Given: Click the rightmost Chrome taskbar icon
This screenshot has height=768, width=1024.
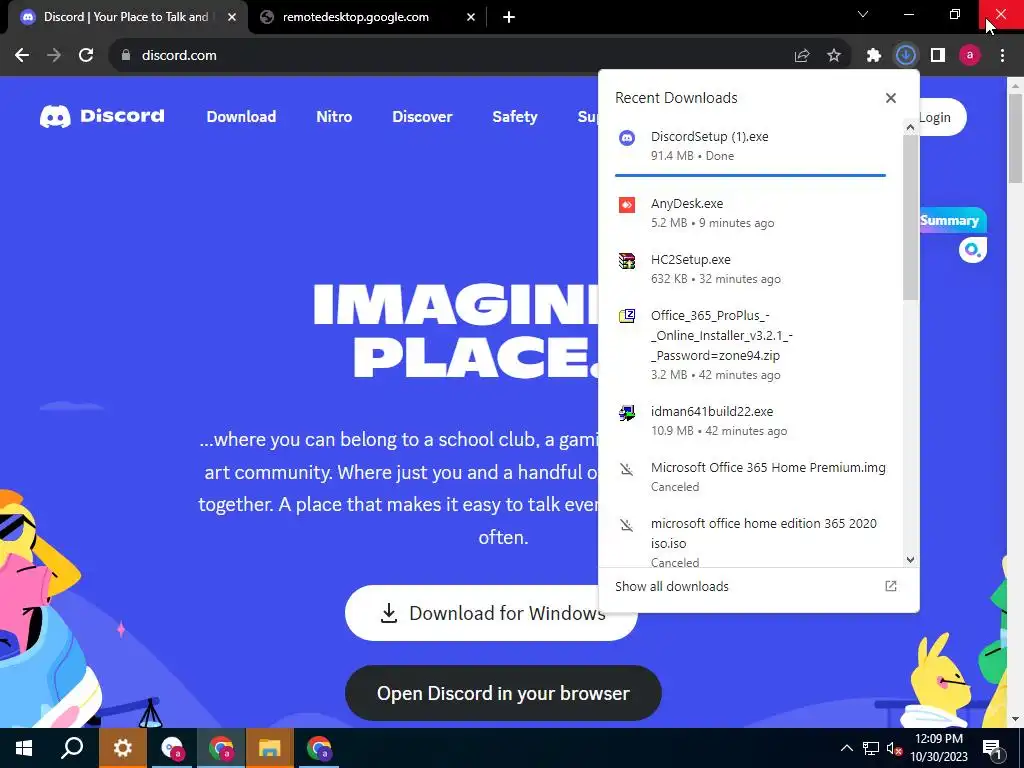Looking at the screenshot, I should [x=319, y=748].
